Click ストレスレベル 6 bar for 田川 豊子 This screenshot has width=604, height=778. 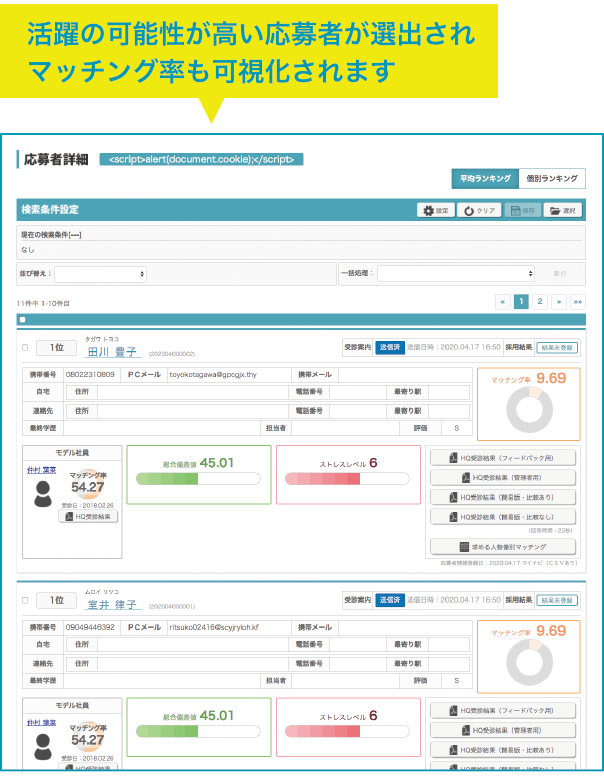347,479
